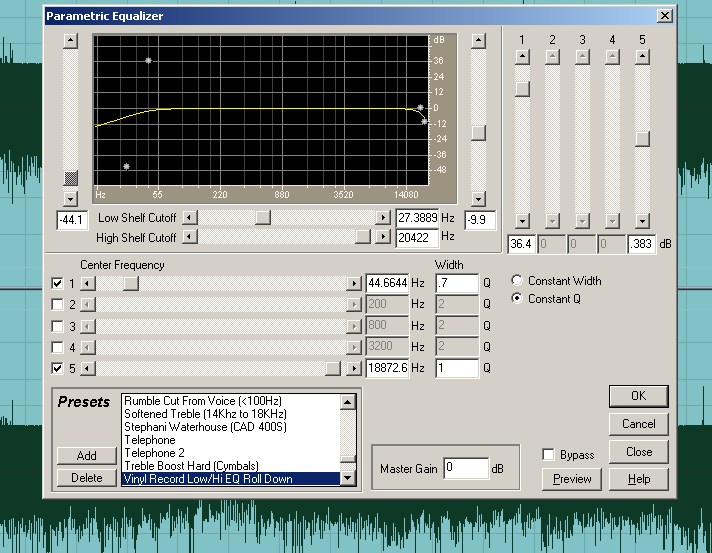Click the band 1 gain slider handle

click(521, 88)
